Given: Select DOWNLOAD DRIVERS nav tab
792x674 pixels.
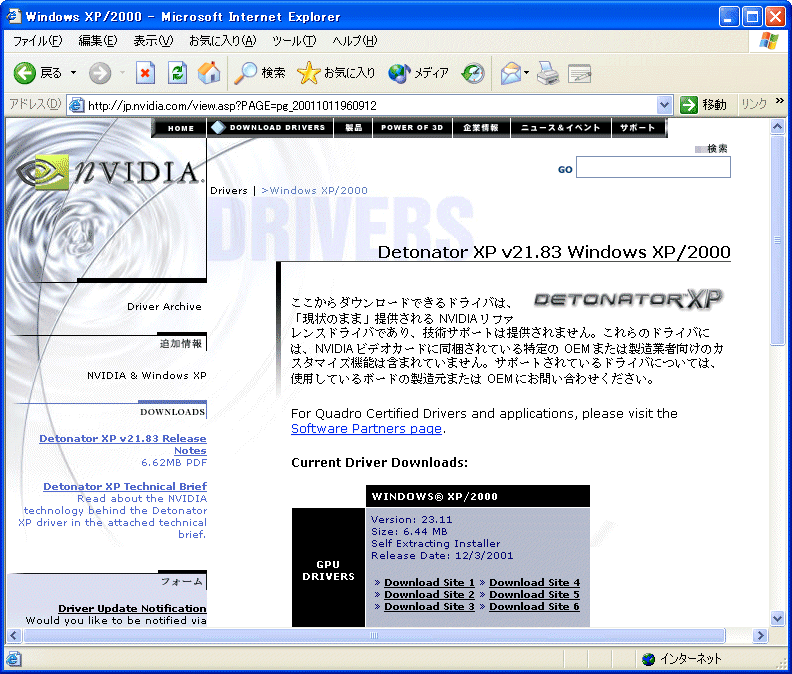Looking at the screenshot, I should (x=270, y=128).
